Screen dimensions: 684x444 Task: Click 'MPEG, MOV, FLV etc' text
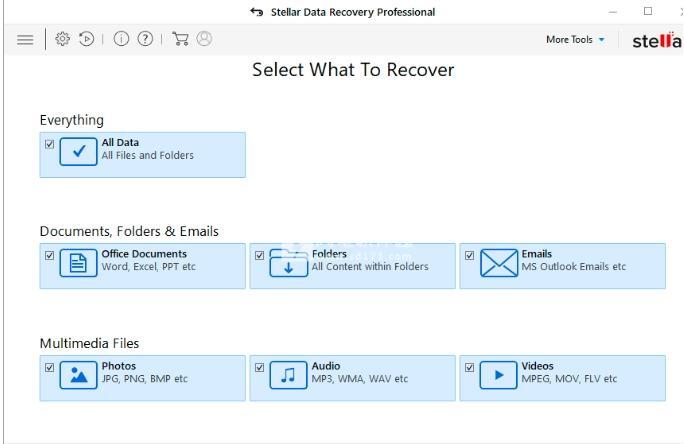pyautogui.click(x=569, y=379)
